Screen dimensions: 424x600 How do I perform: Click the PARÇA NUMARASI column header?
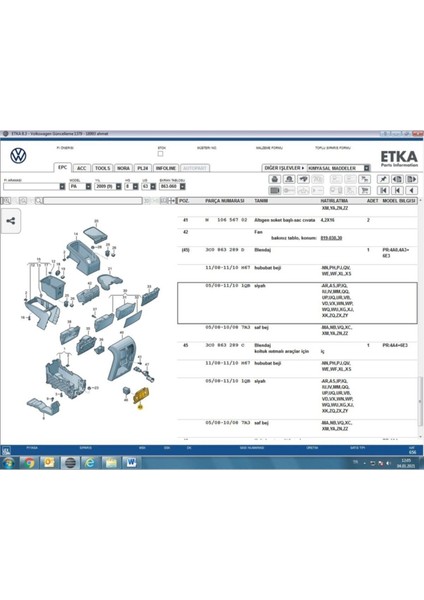[225, 201]
